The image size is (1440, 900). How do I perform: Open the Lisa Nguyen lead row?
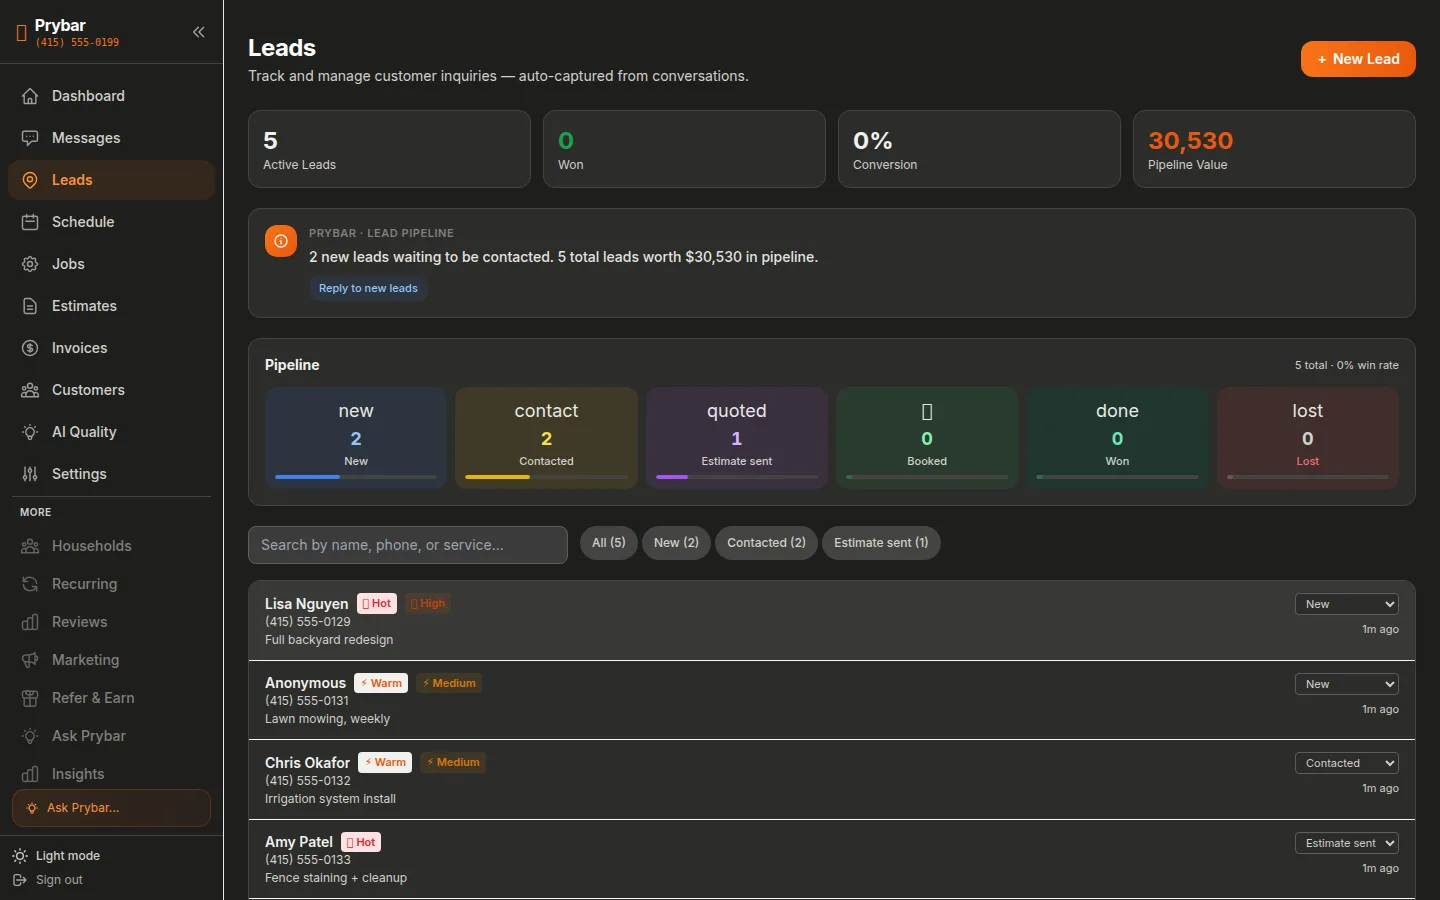pos(832,621)
